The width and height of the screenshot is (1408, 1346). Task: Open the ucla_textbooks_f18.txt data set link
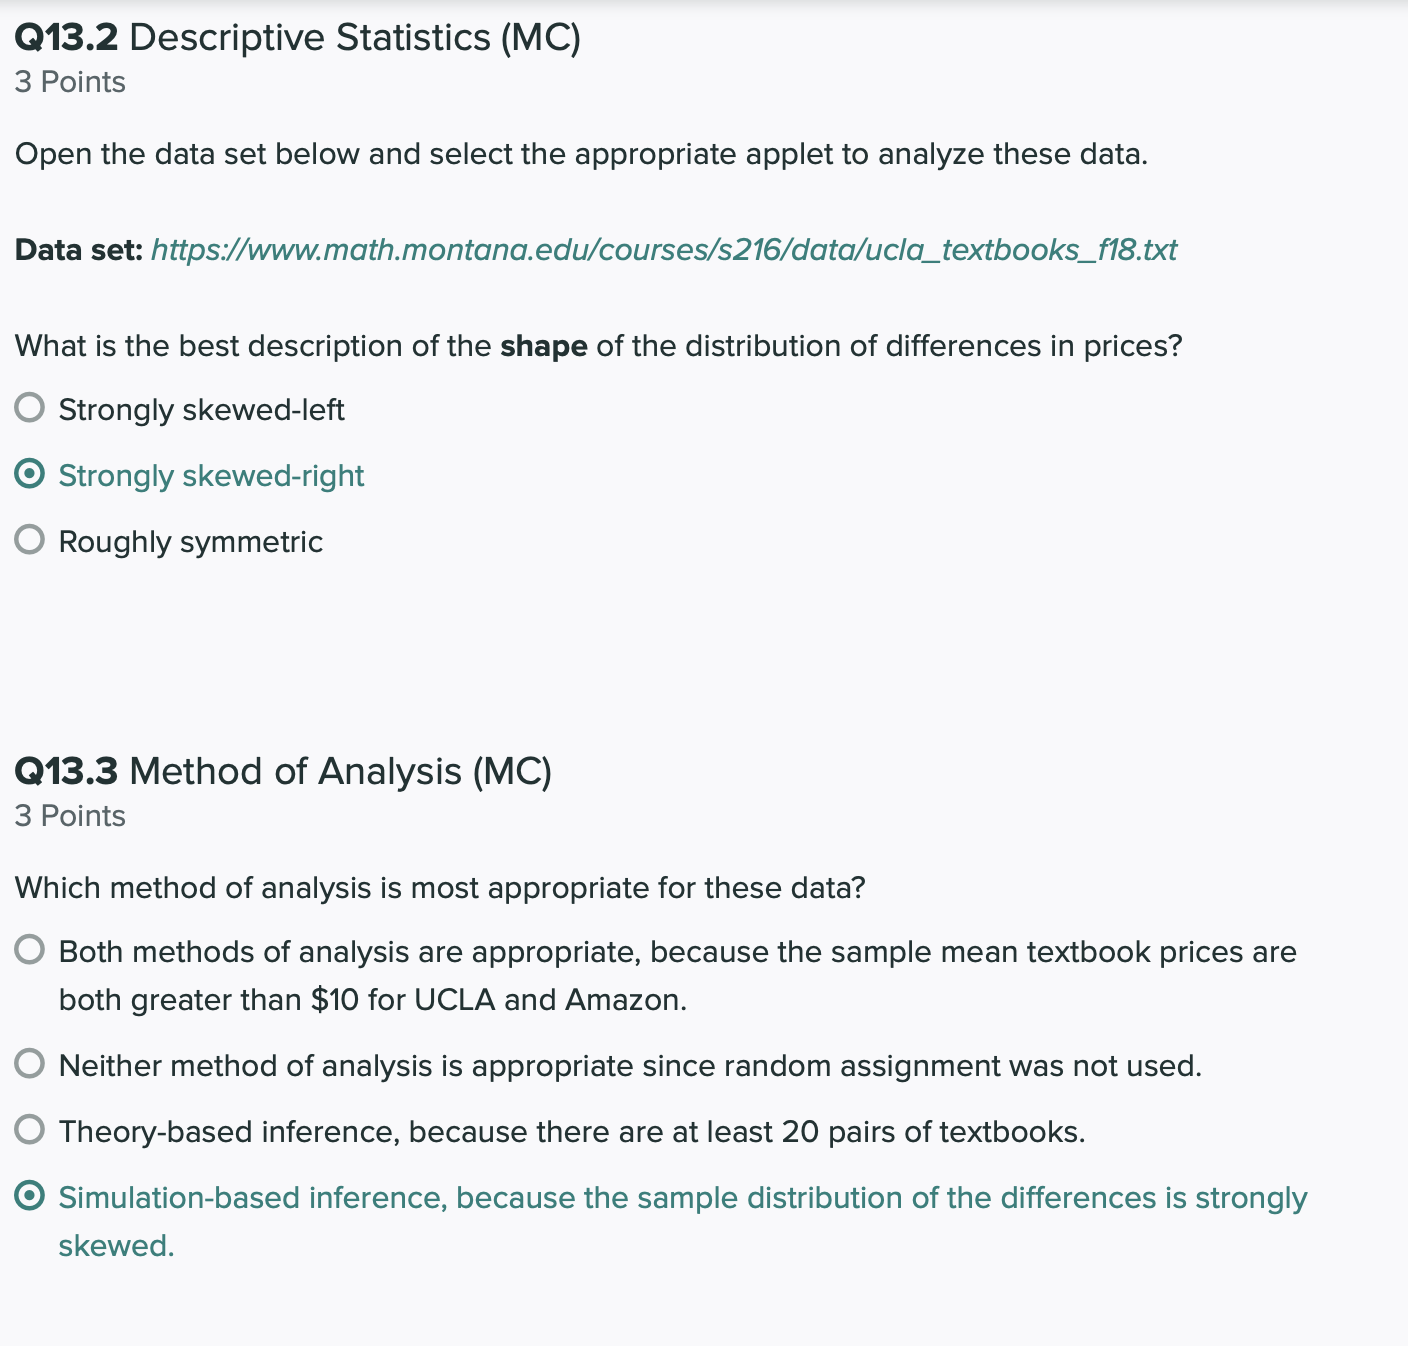point(663,249)
